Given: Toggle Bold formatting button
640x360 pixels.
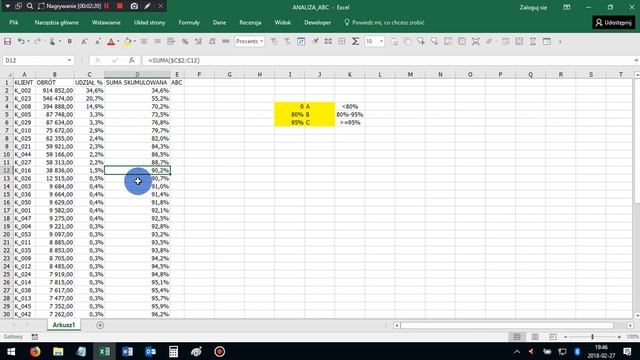Looking at the screenshot, I should click(x=70, y=41).
